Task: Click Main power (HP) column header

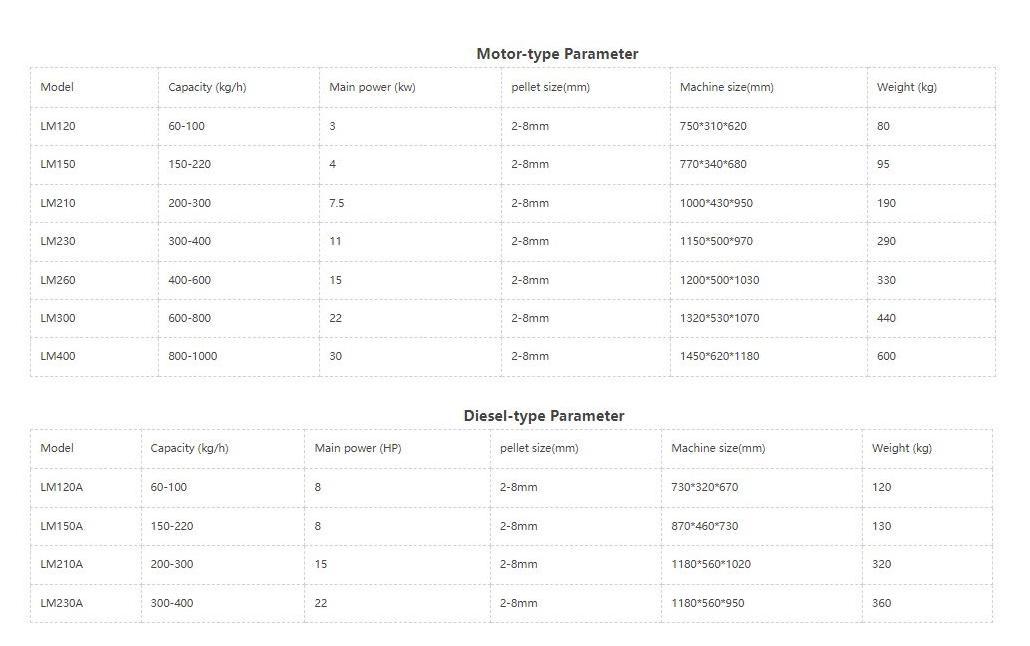Action: coord(397,449)
